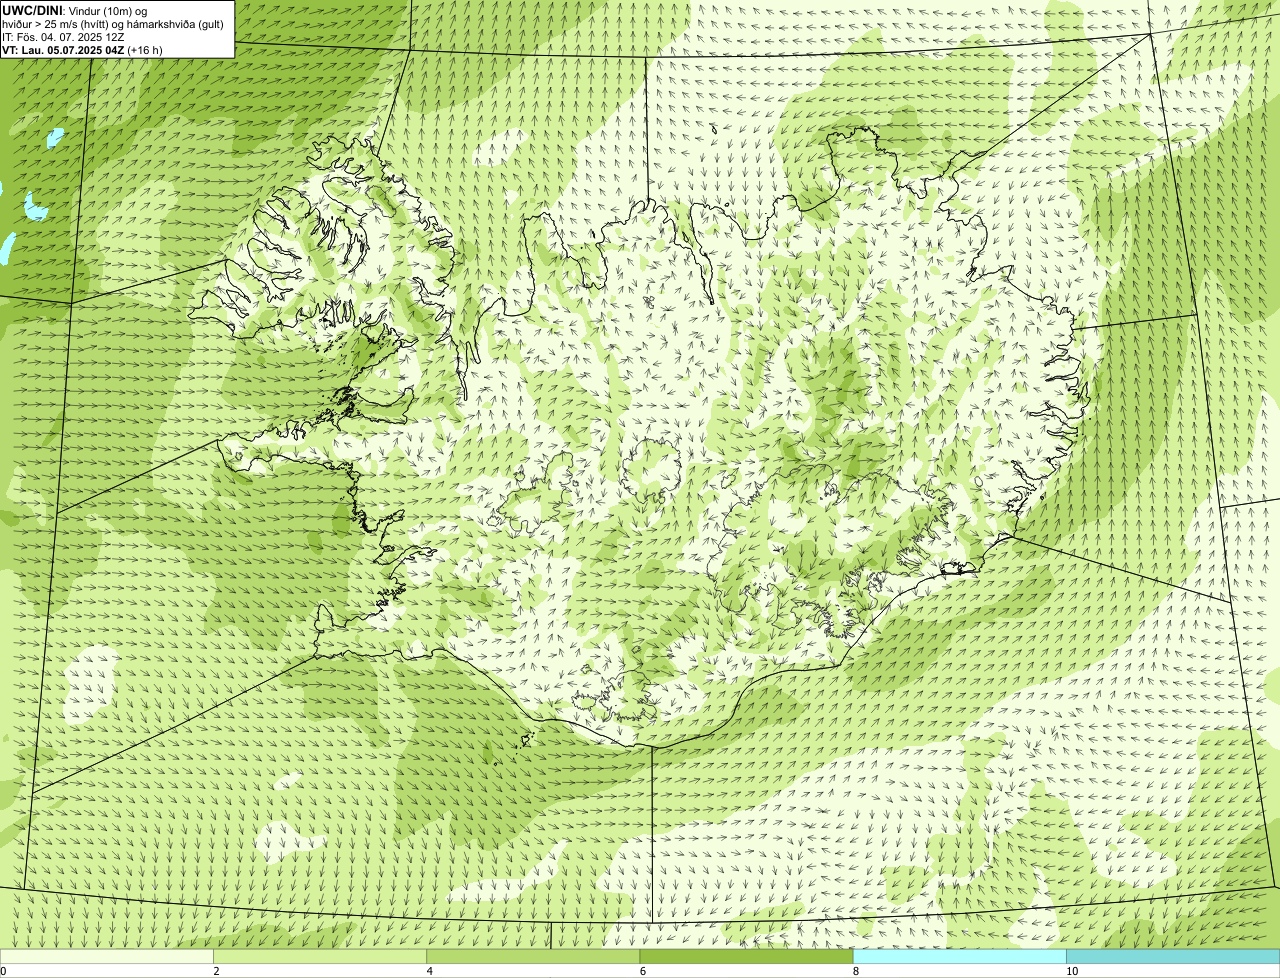Click the legend scale label "8"
The image size is (1280, 978).
point(856,971)
